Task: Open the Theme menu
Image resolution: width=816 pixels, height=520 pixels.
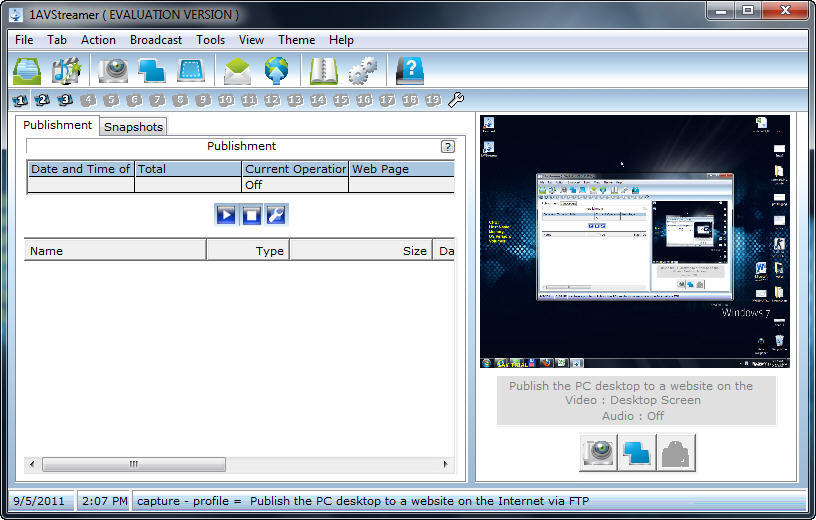Action: click(x=297, y=40)
